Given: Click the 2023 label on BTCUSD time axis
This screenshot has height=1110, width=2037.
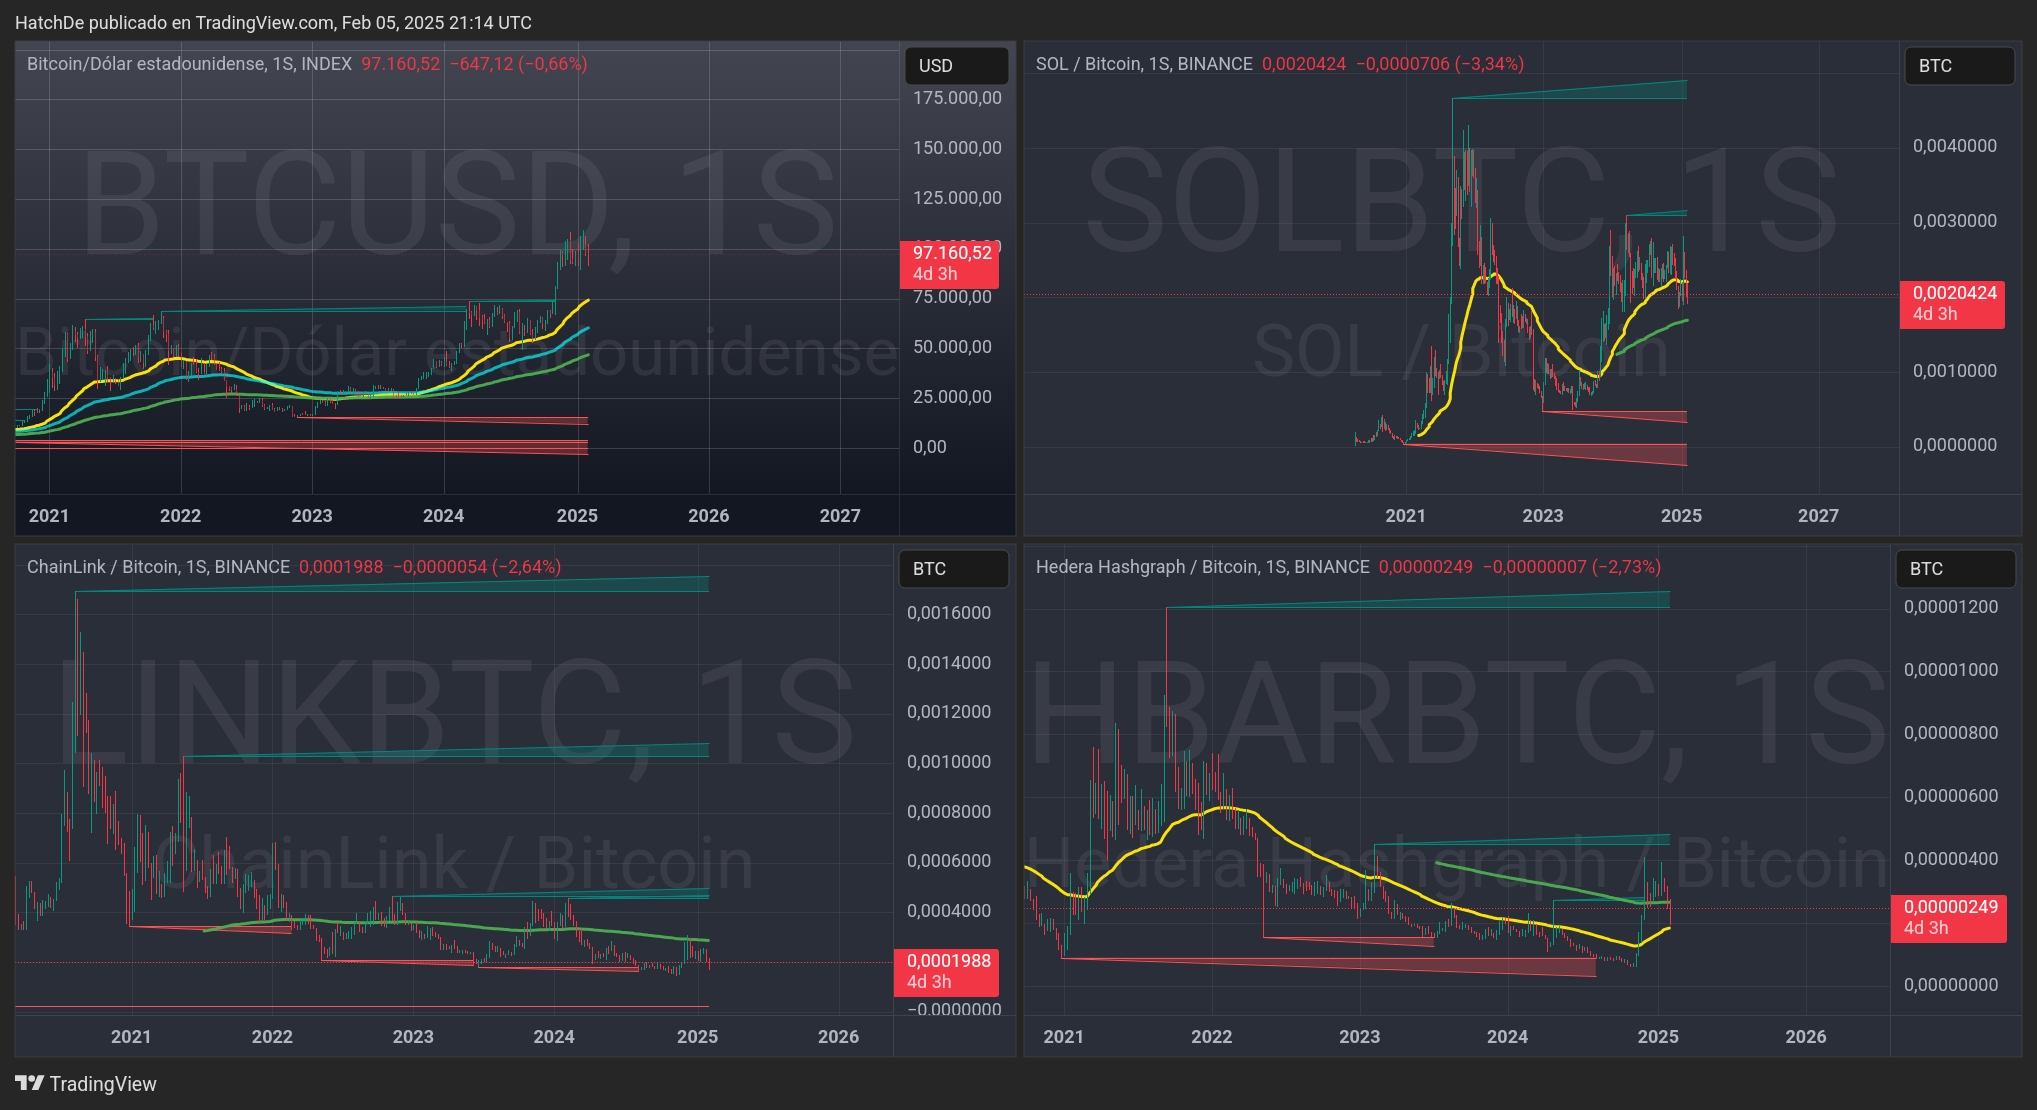Looking at the screenshot, I should pyautogui.click(x=313, y=516).
